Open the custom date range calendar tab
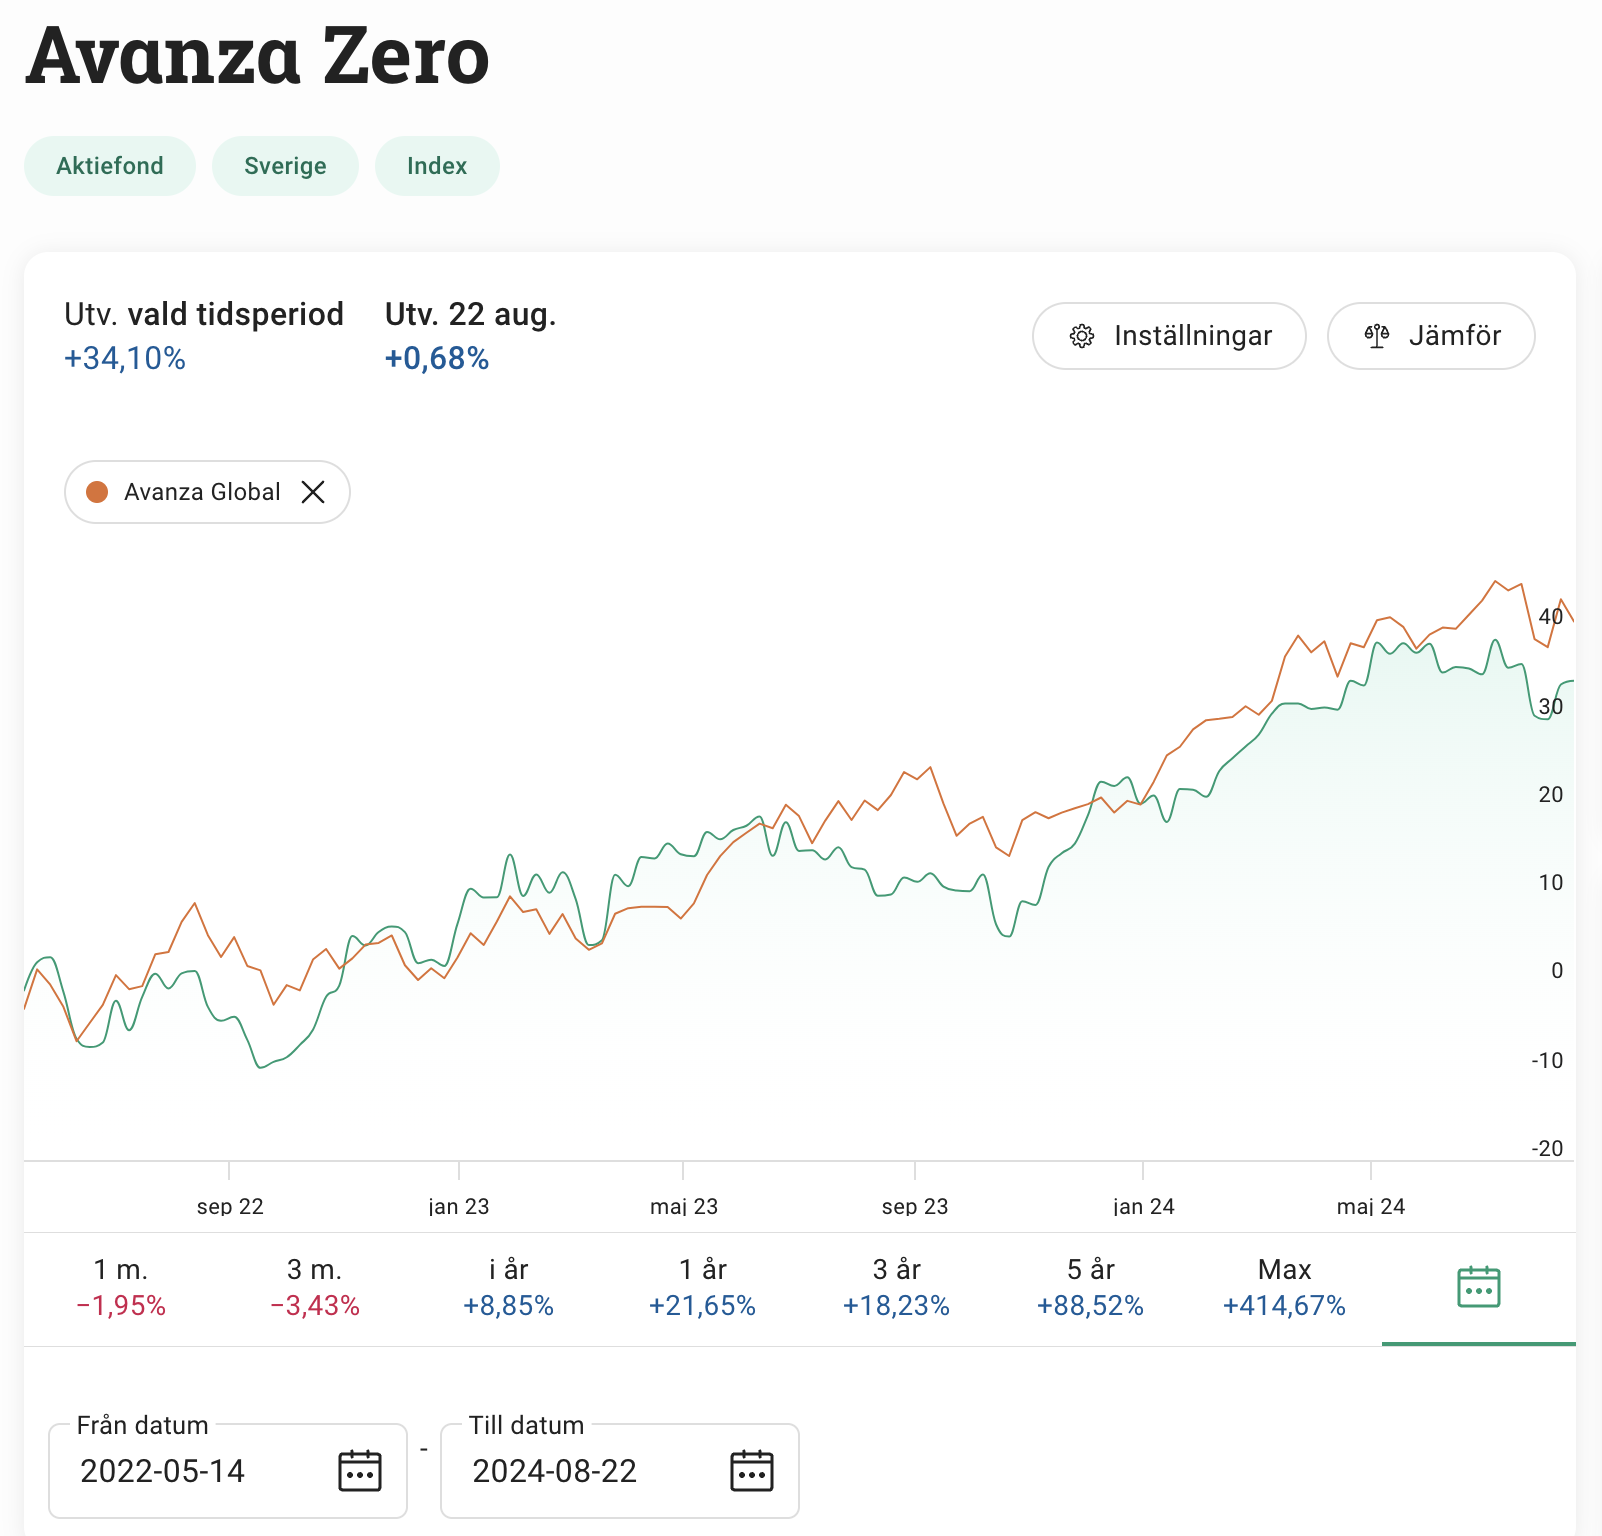1602x1536 pixels. [1478, 1287]
